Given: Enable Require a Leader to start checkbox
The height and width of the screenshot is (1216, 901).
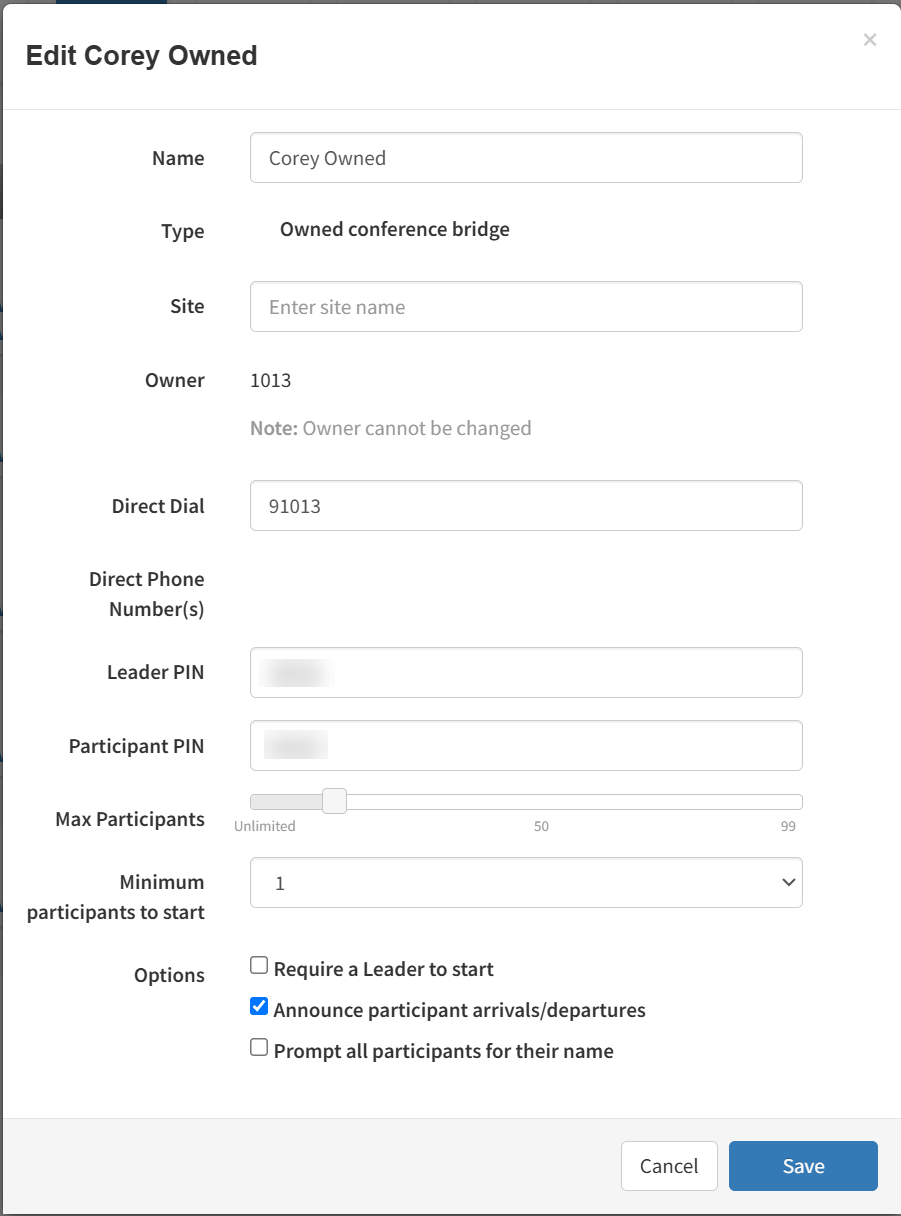Looking at the screenshot, I should click(259, 966).
